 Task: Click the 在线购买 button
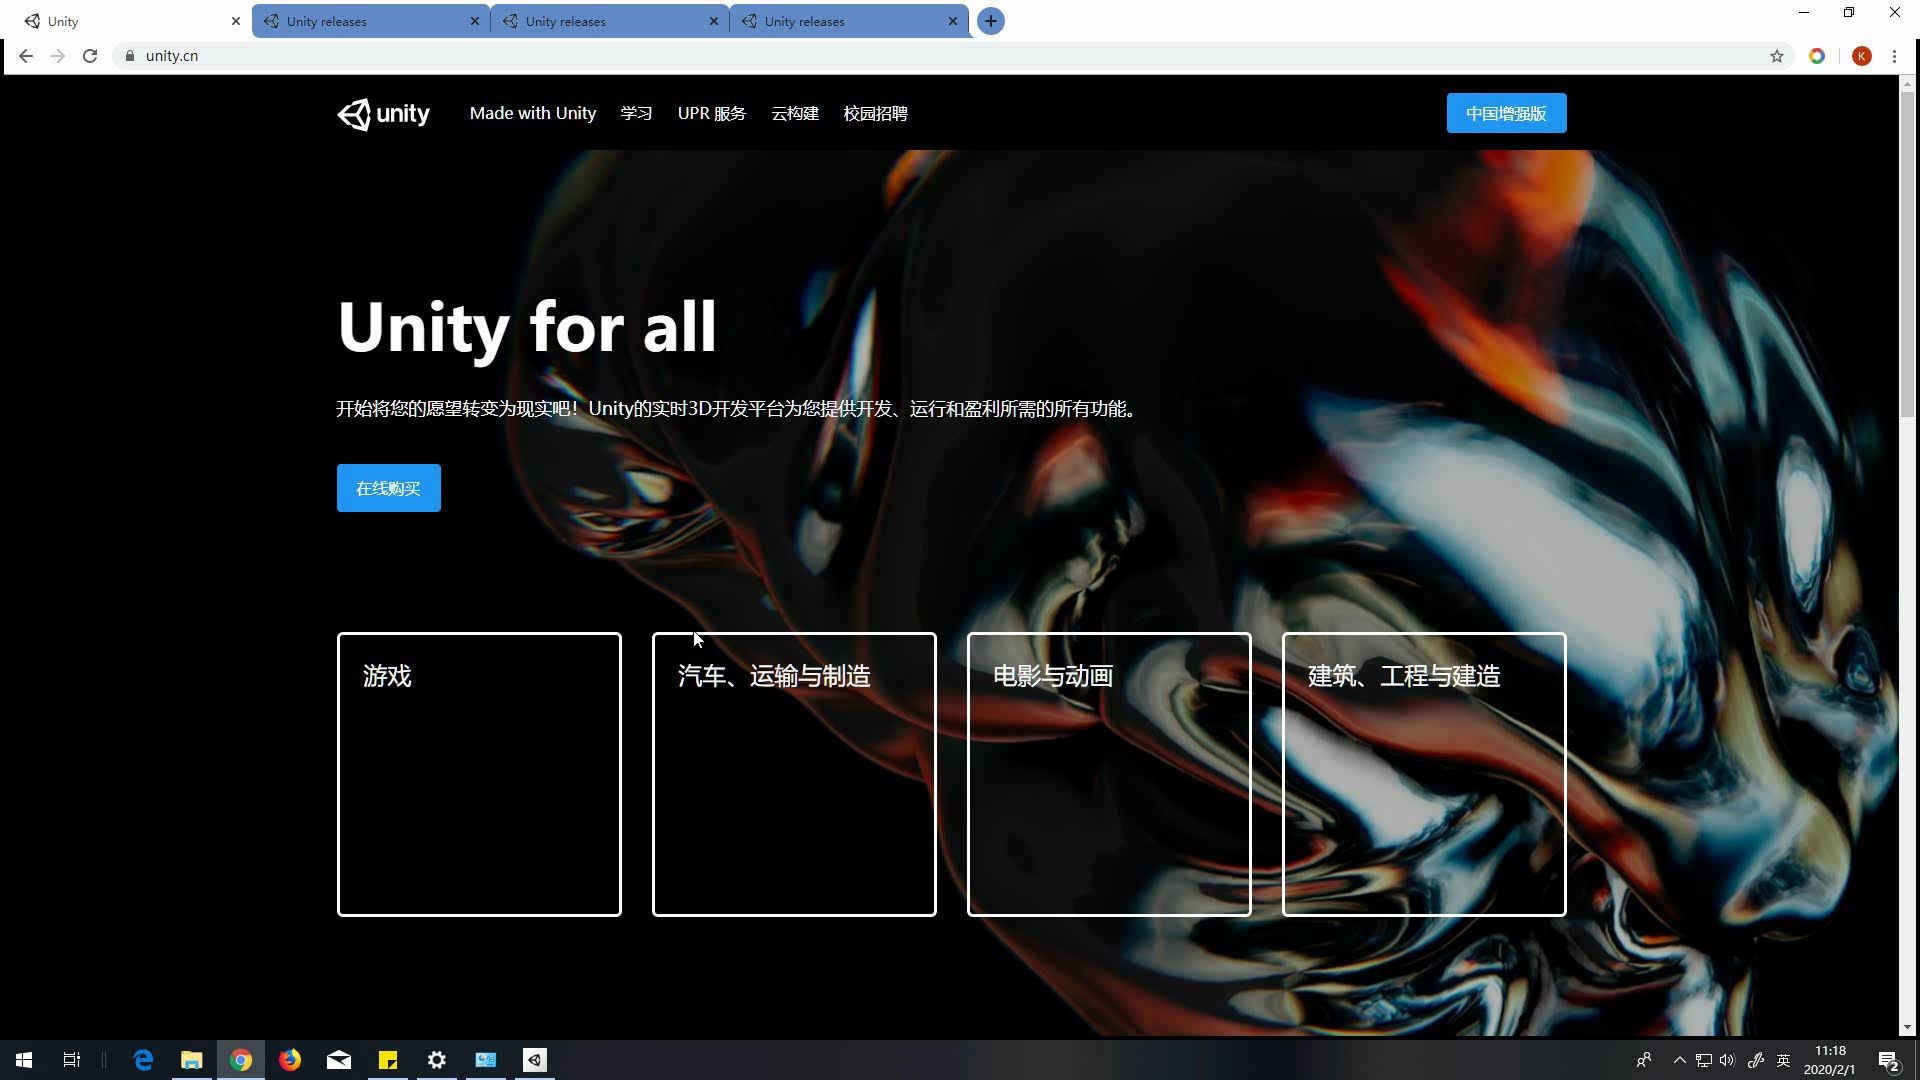[x=388, y=488]
